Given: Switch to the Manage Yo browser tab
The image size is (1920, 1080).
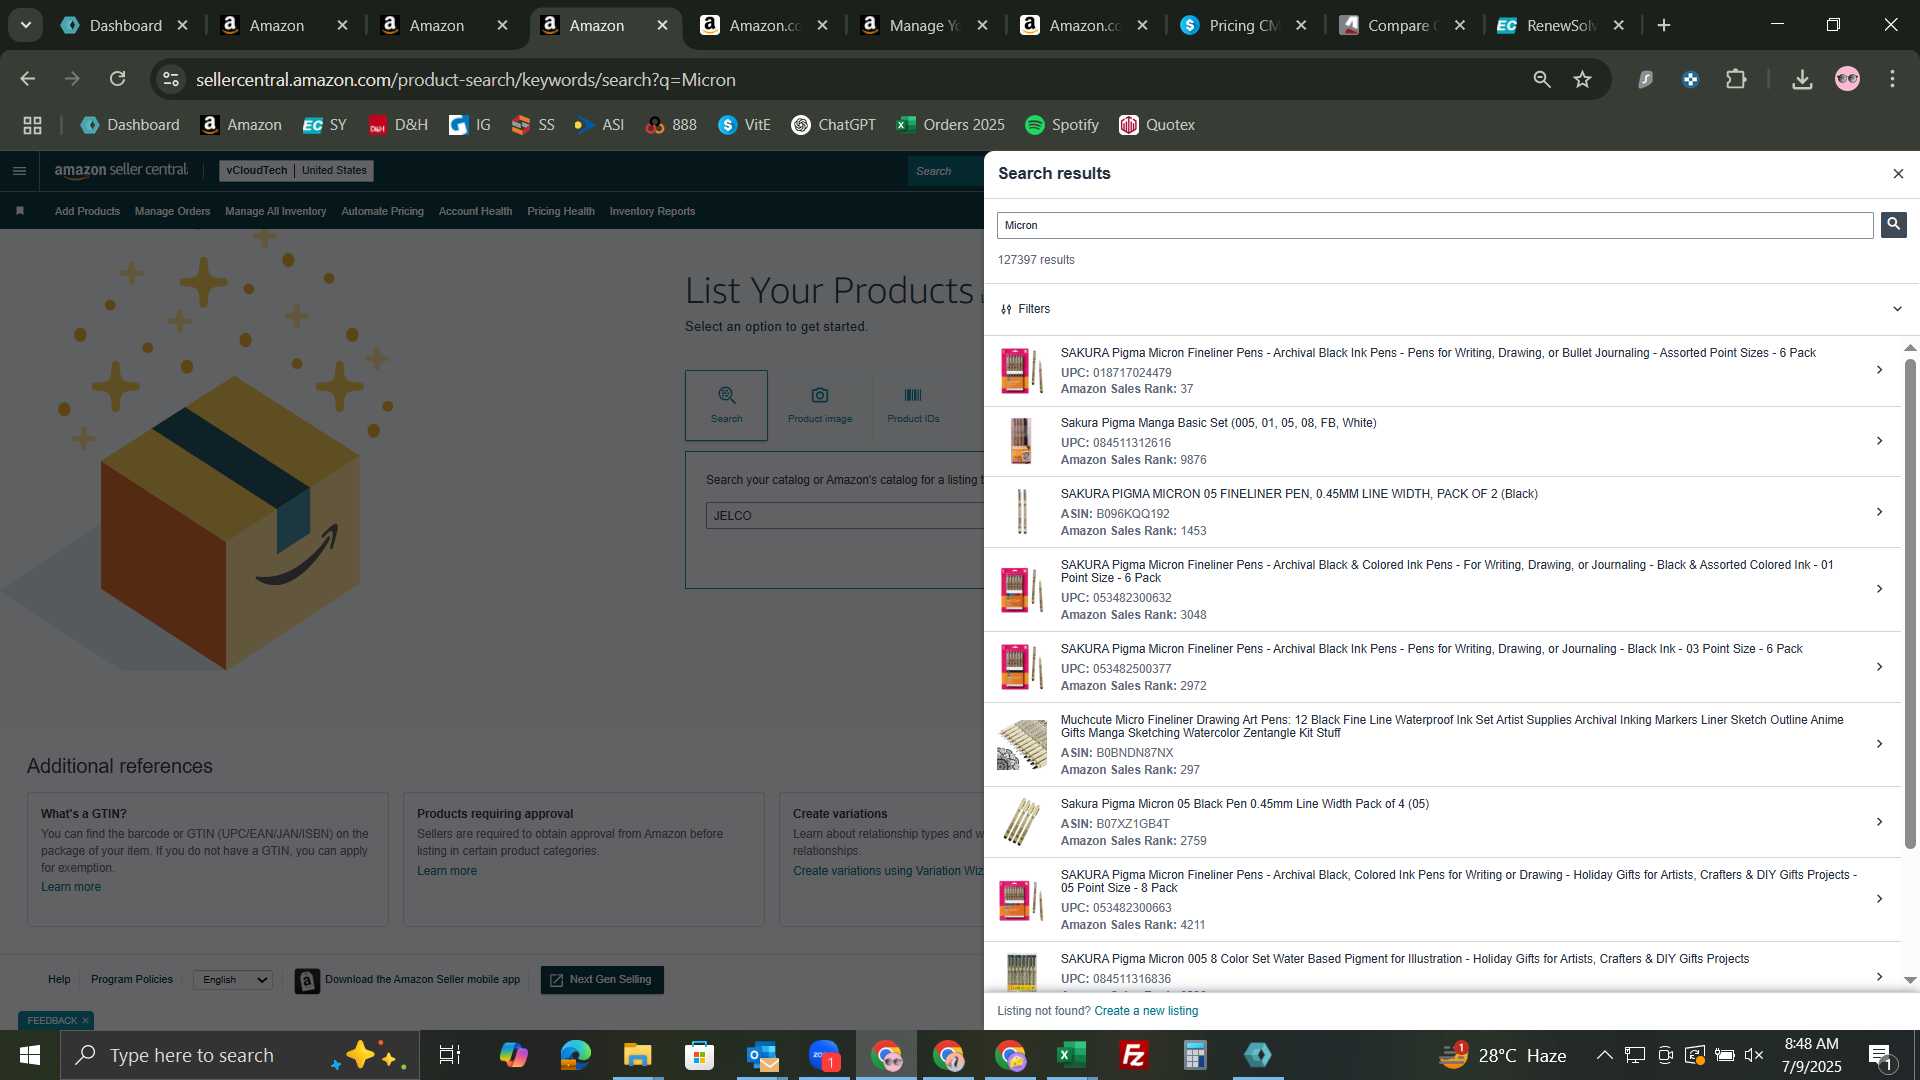Looking at the screenshot, I should (924, 26).
